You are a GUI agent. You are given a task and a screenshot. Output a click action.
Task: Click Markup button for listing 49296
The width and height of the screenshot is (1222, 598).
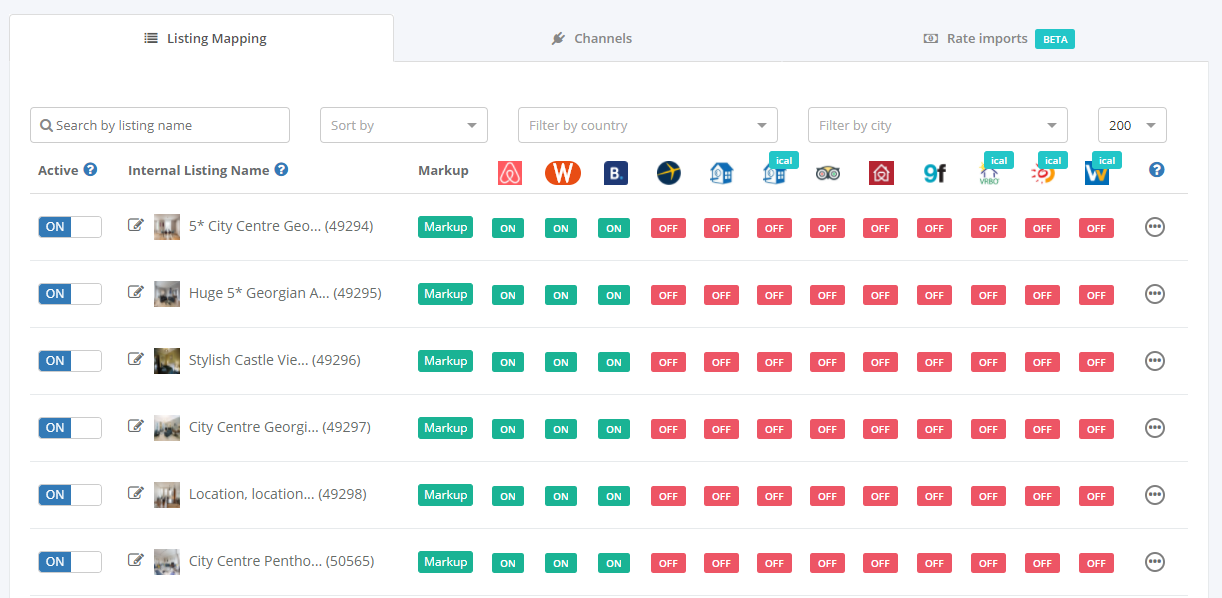coord(445,361)
